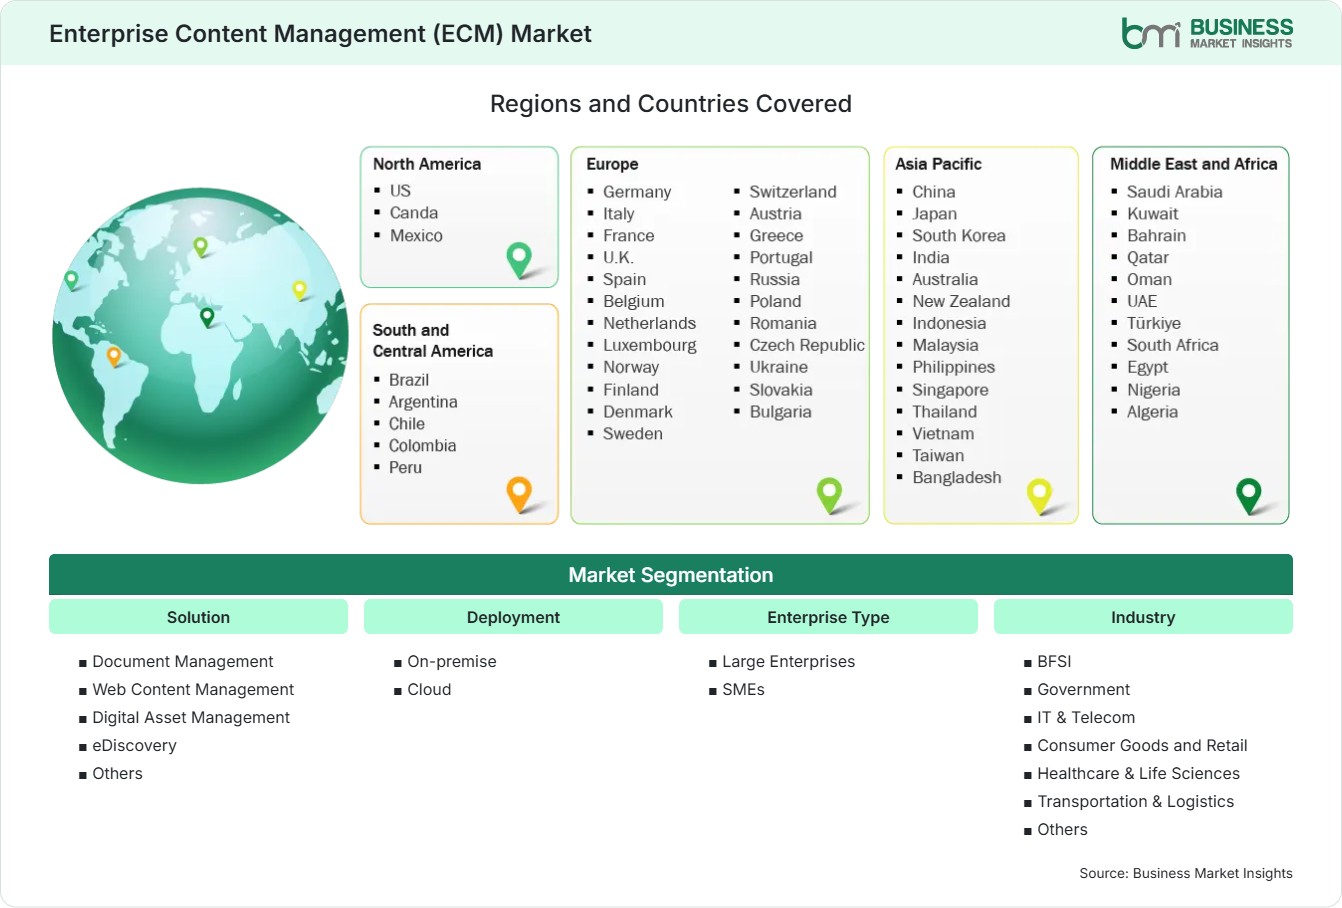Screen dimensions: 1342x908
Task: Click 'Germany' in the Europe list
Action: tap(637, 192)
